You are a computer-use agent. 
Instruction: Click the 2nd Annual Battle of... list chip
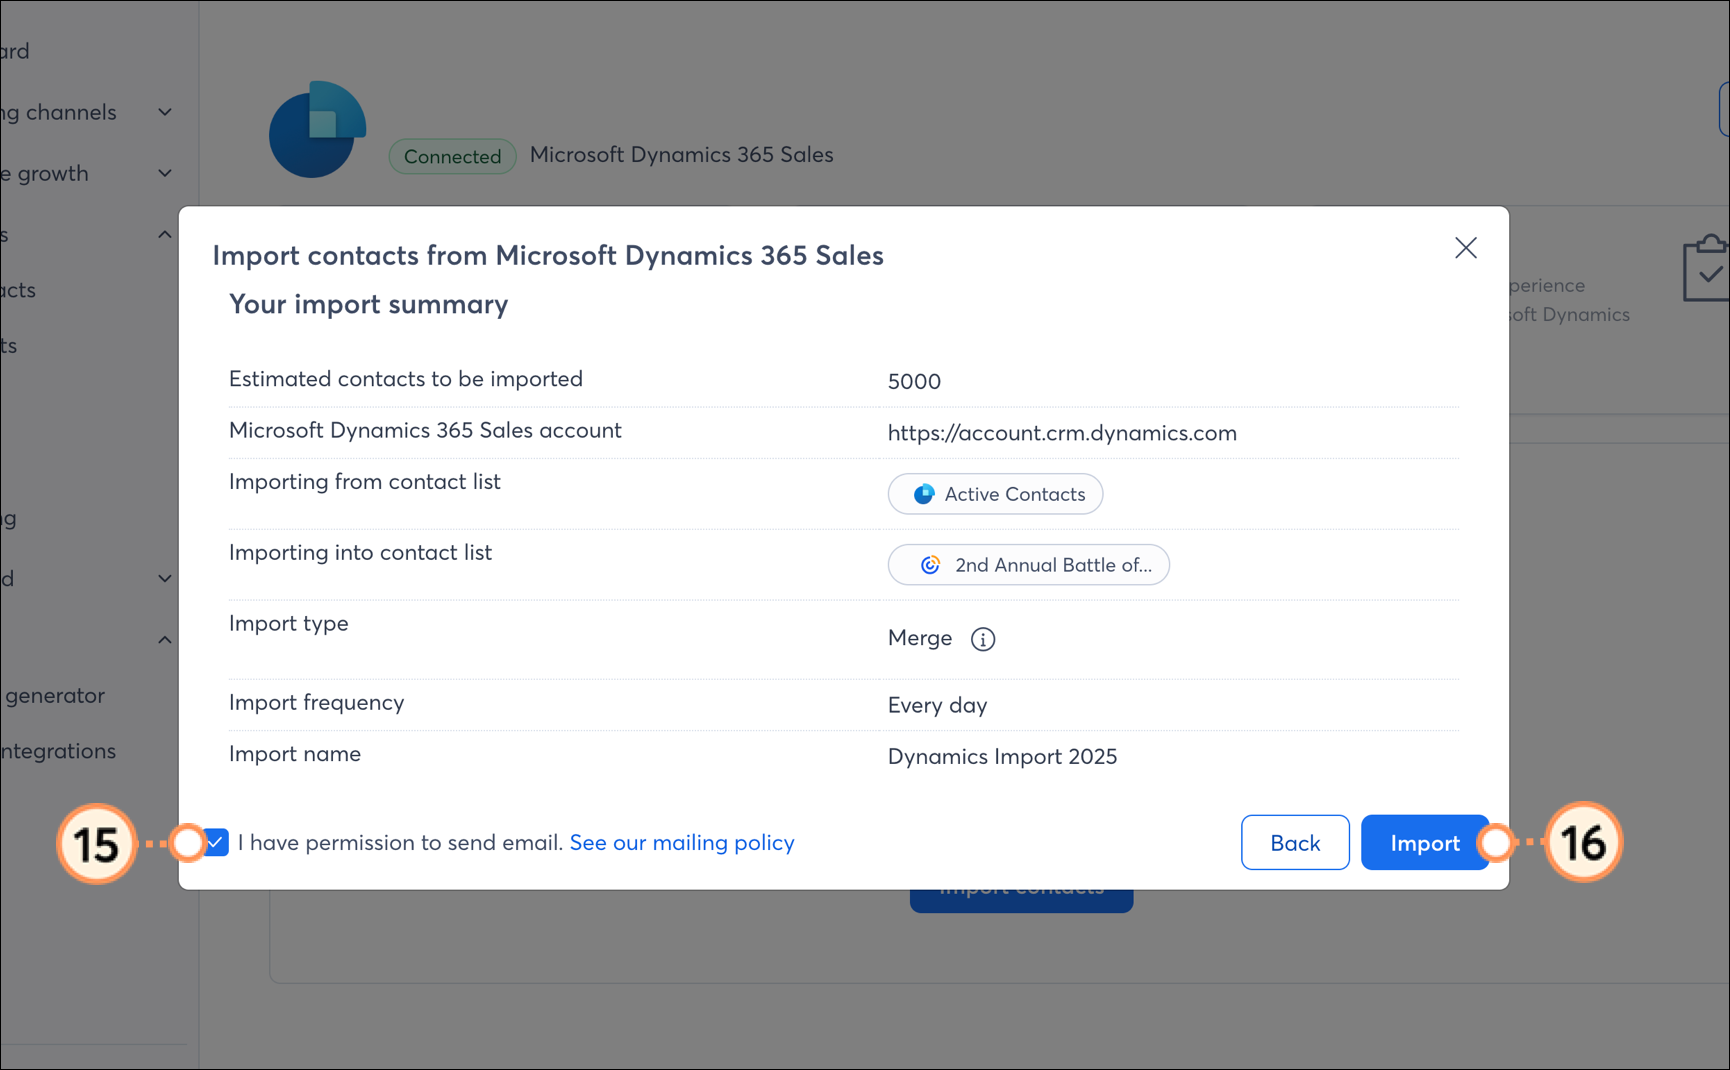[x=1028, y=565]
